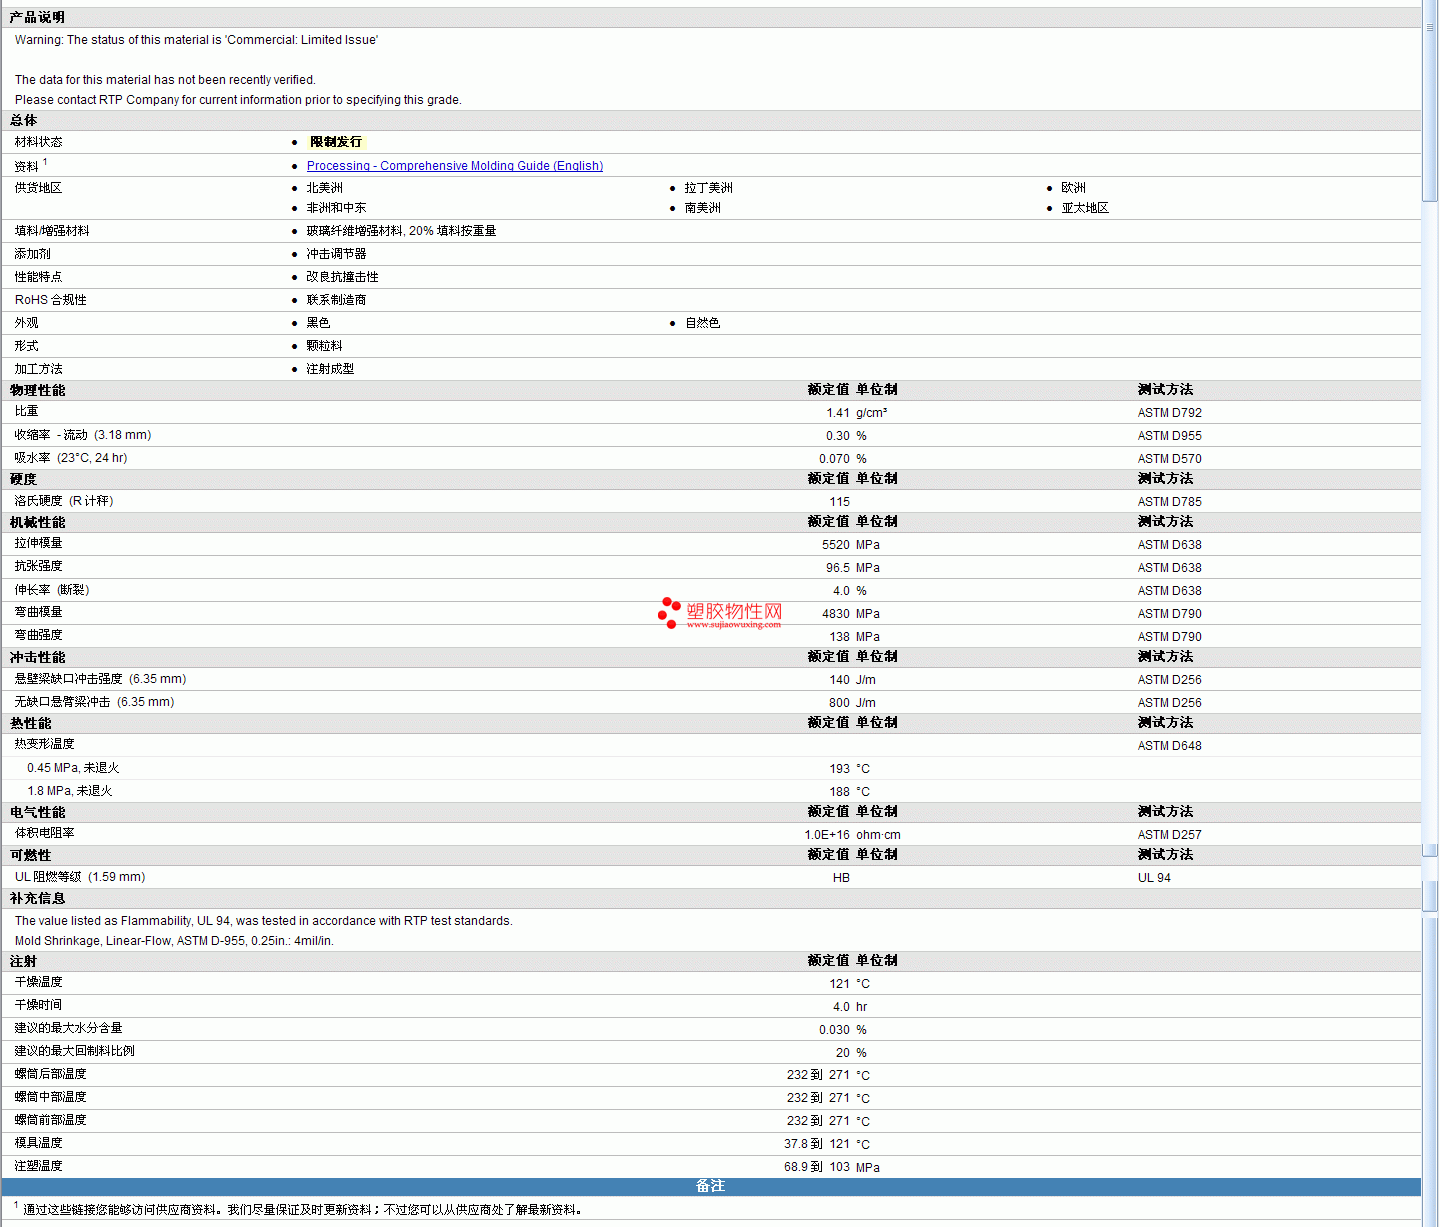Click the 塑胶物性网 watermark text

734,611
